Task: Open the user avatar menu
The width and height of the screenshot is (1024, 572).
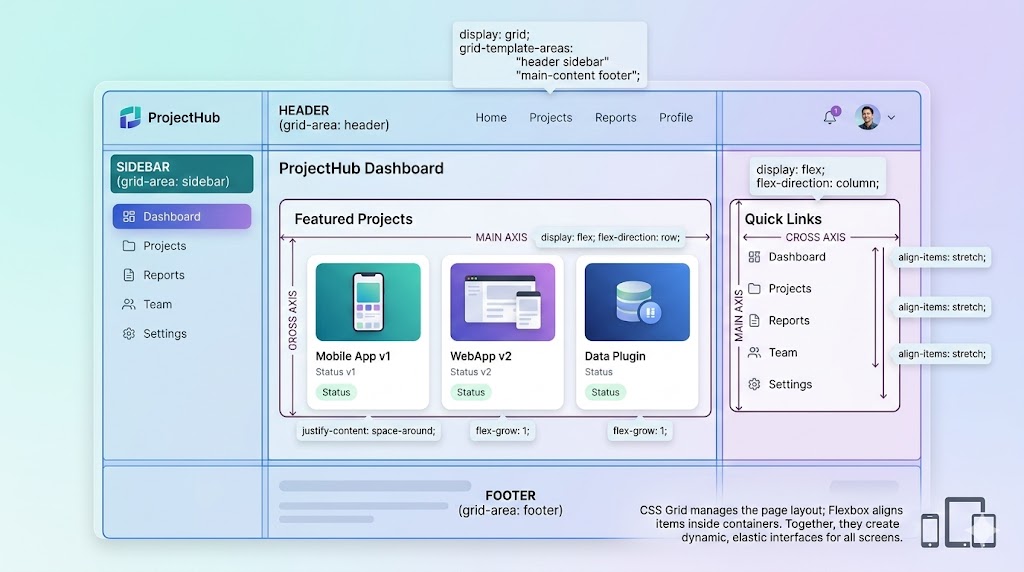Action: (x=867, y=117)
